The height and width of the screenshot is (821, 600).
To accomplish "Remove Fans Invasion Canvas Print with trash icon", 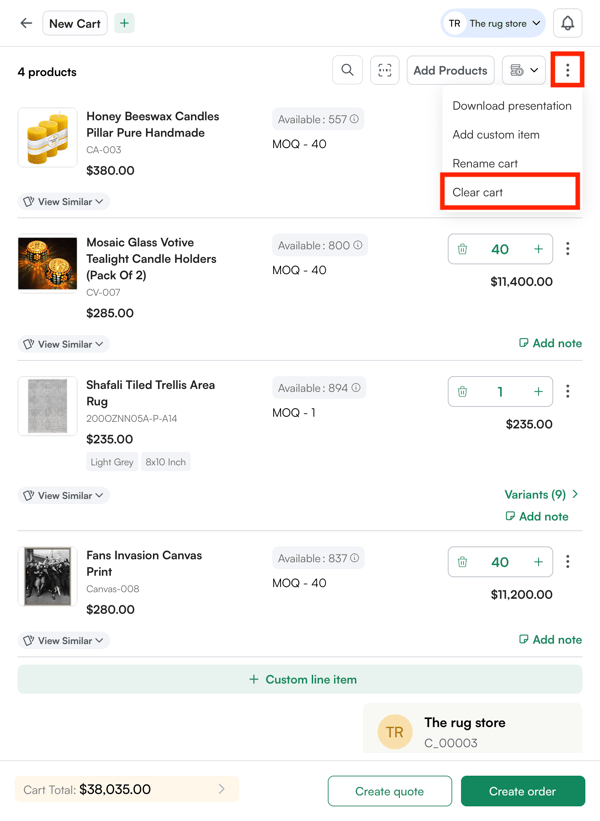I will coord(462,562).
